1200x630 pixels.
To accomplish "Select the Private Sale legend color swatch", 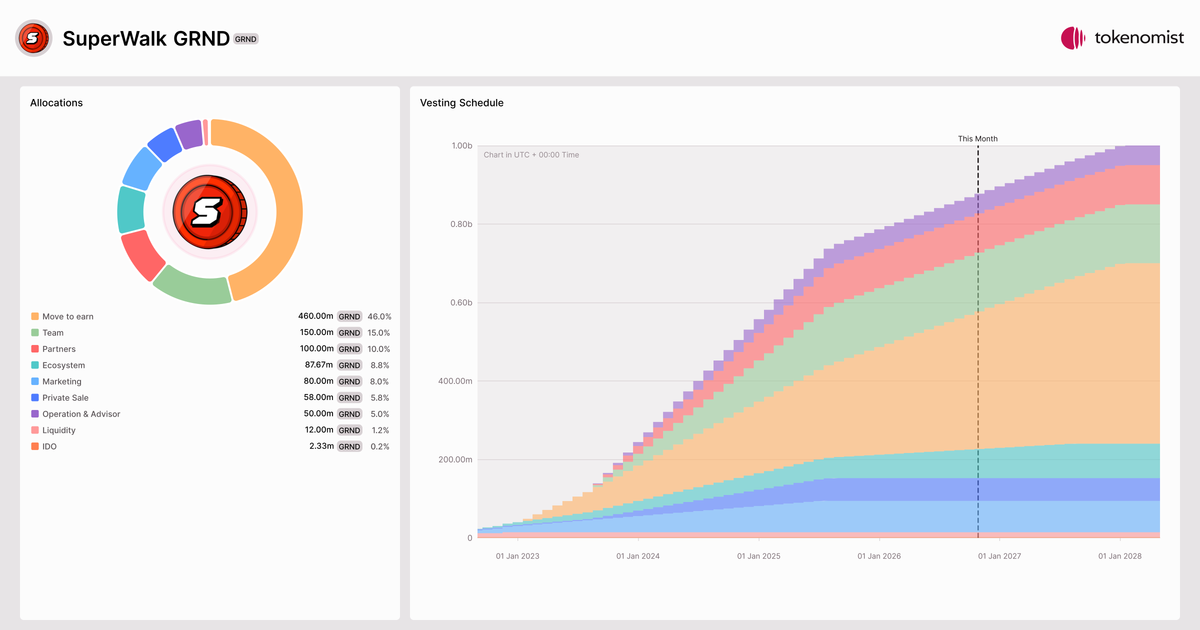I will [35, 397].
